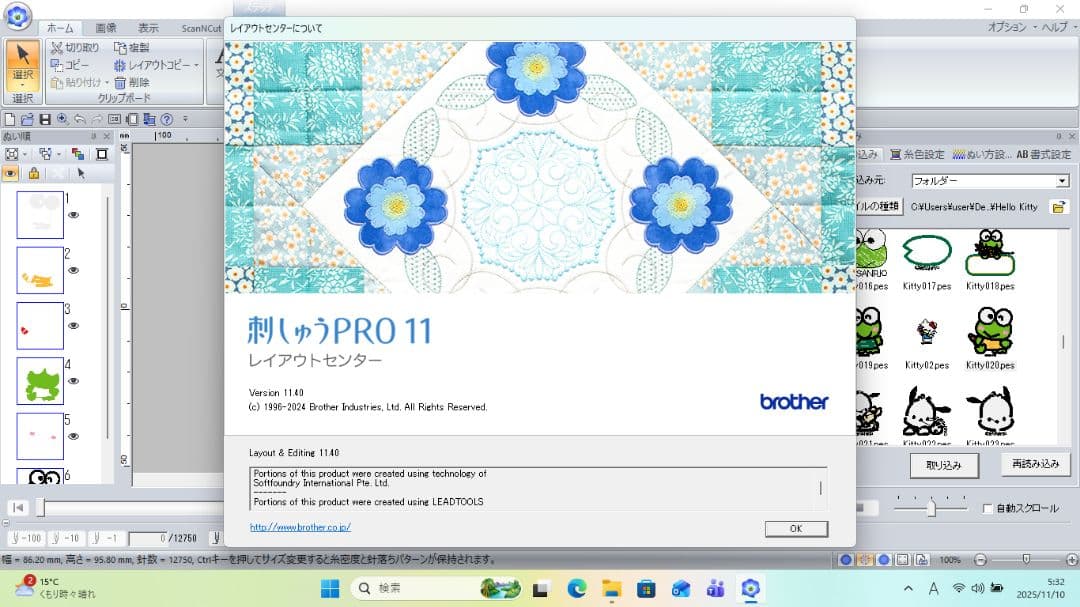Click the highlighted orange view-mode icon in status bar
This screenshot has width=1080, height=607.
[x=865, y=559]
